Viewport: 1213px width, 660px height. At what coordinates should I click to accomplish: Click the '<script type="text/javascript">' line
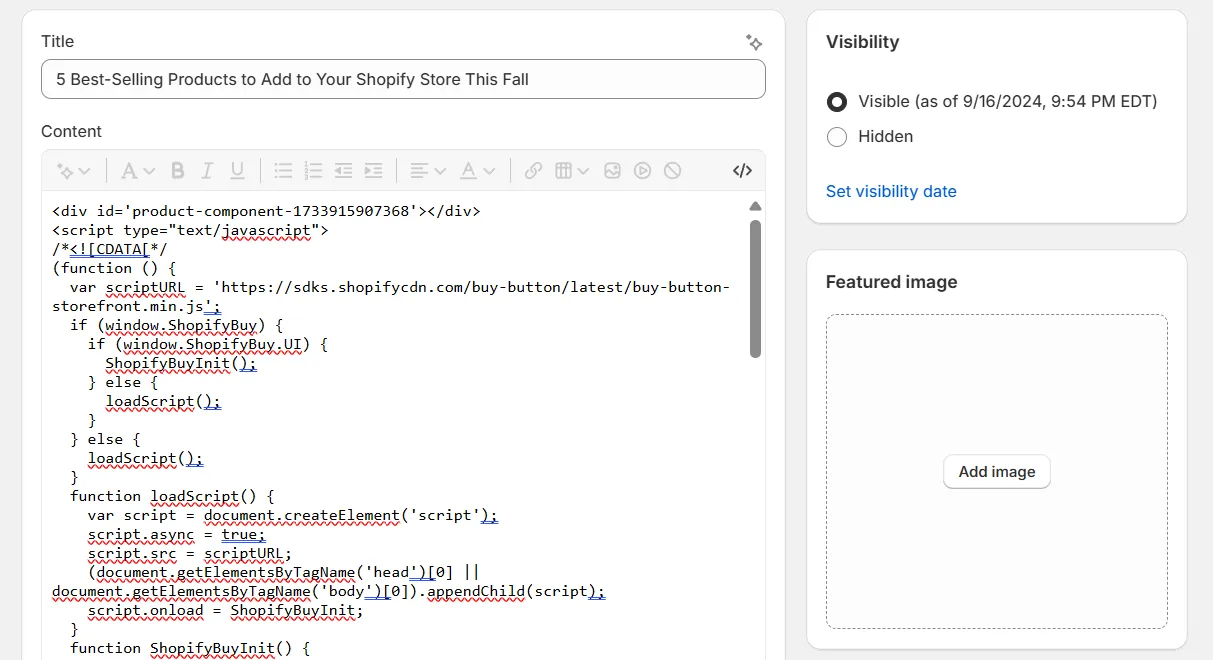190,230
